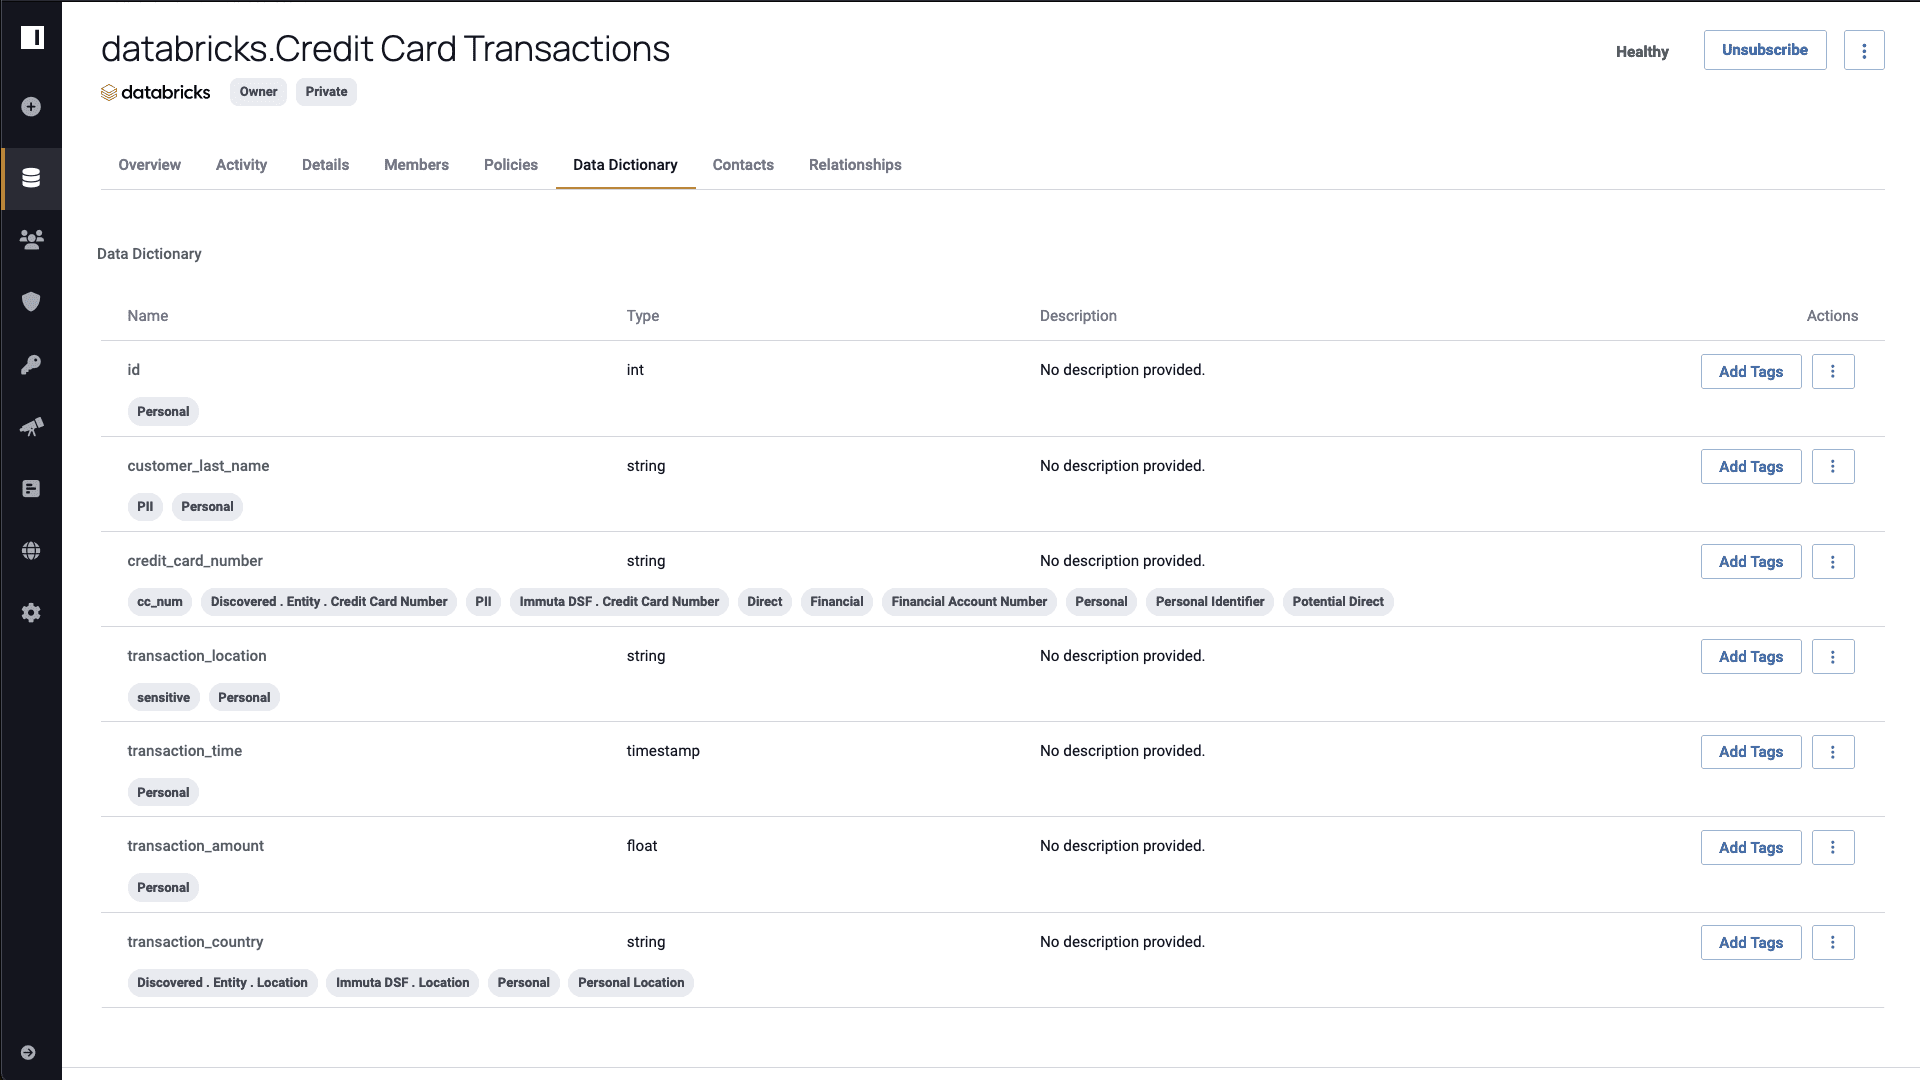Click the Healthy status indicator

(x=1642, y=51)
